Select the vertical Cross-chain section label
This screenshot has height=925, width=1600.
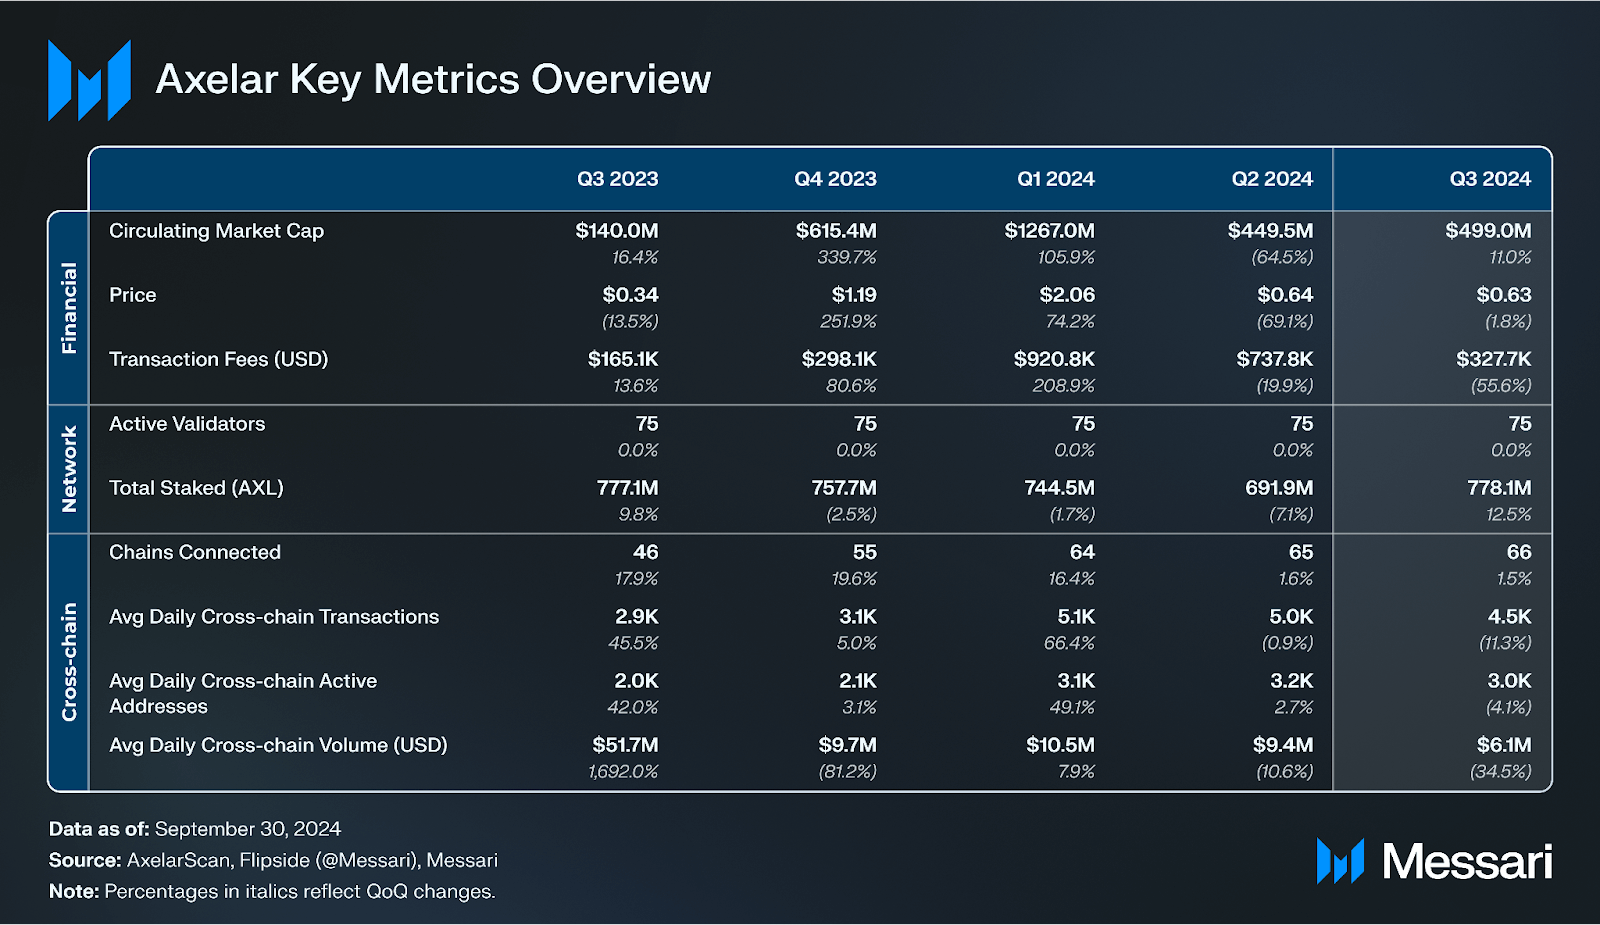(69, 662)
